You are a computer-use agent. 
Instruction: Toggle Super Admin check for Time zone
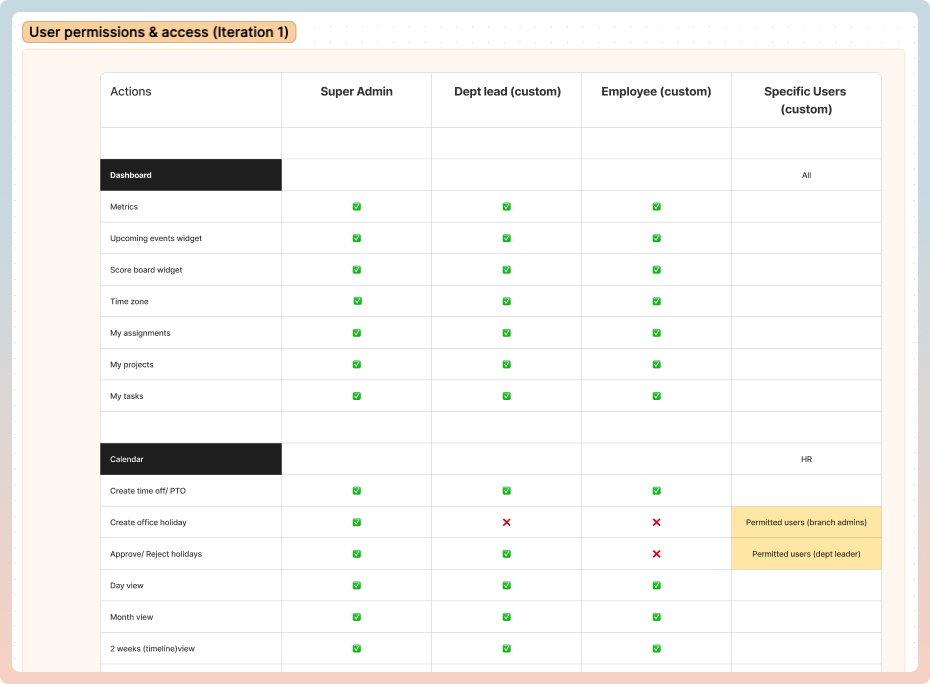pos(358,301)
